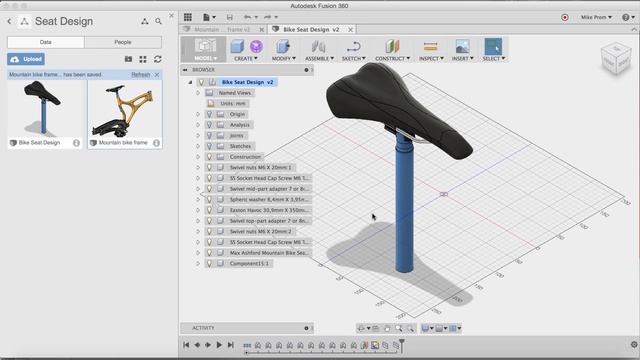Create a new folder in data panel
Image resolution: width=640 pixels, height=360 pixels.
pos(128,59)
